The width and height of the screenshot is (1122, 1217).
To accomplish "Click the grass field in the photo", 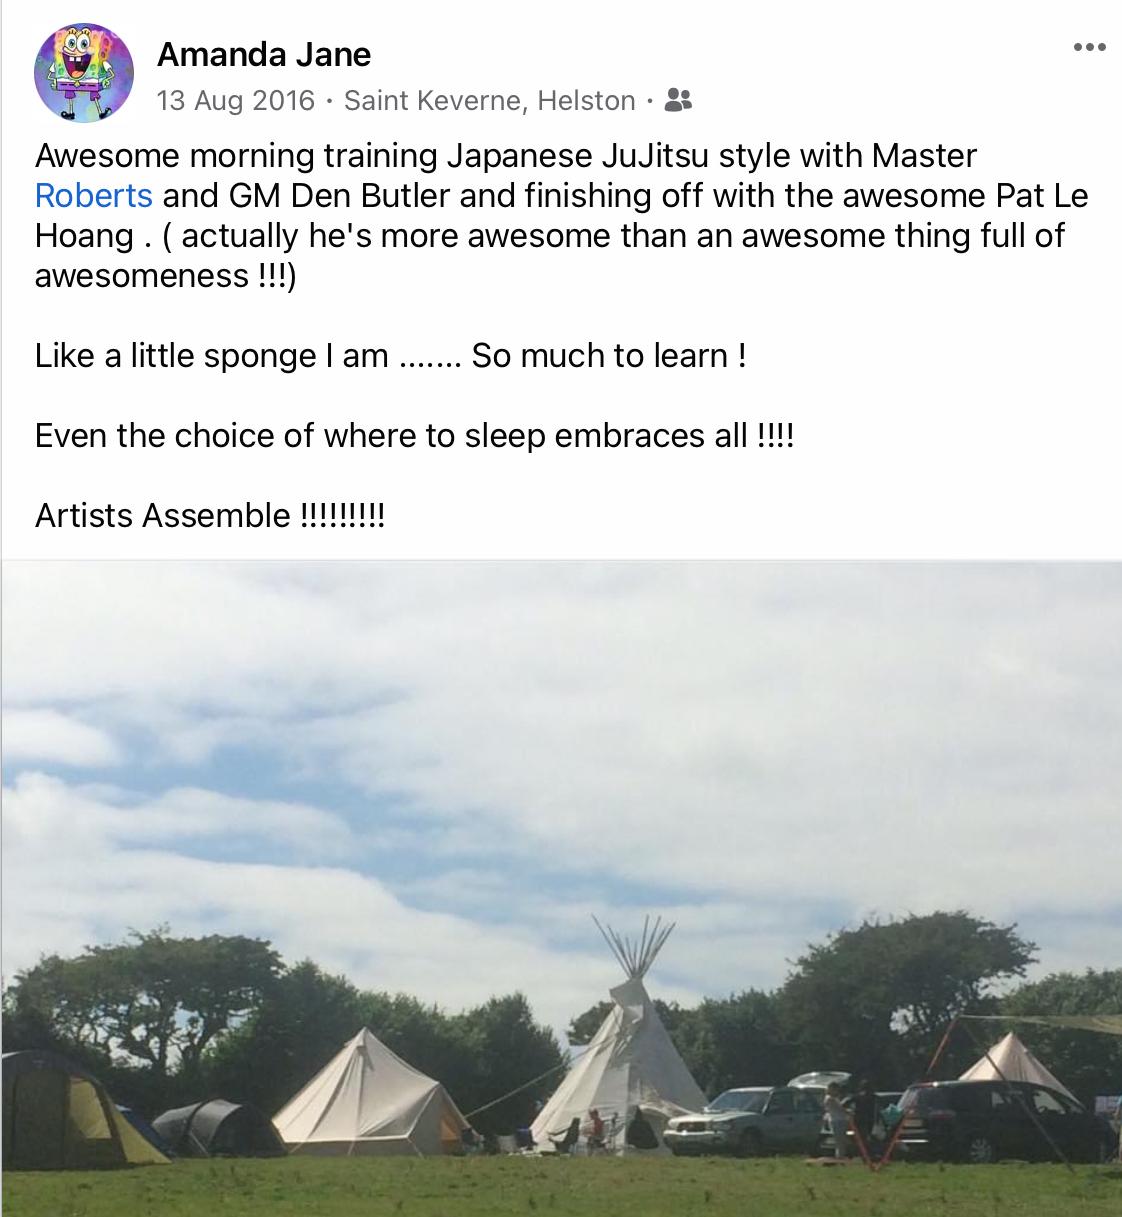I will [x=560, y=1190].
